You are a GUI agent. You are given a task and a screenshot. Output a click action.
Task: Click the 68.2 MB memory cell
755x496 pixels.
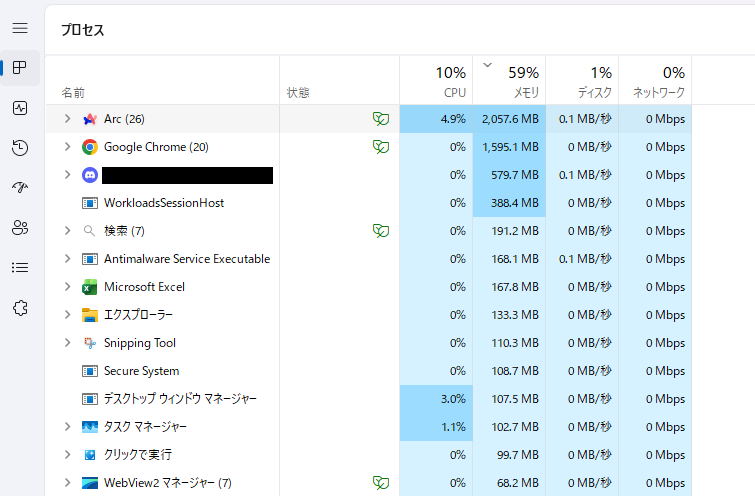(x=509, y=483)
